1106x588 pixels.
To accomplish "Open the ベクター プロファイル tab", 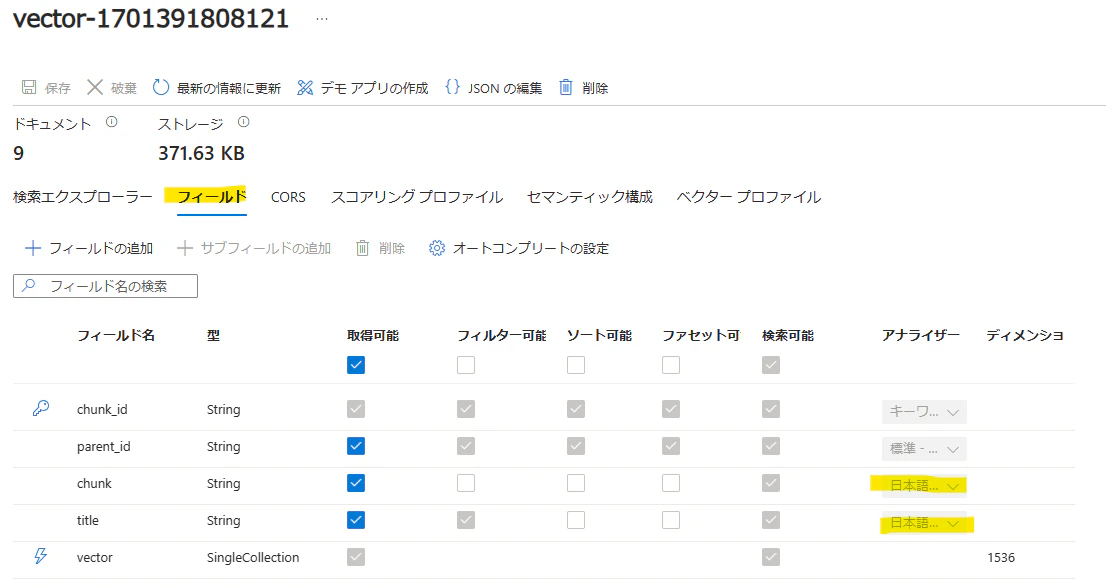I will pos(748,197).
